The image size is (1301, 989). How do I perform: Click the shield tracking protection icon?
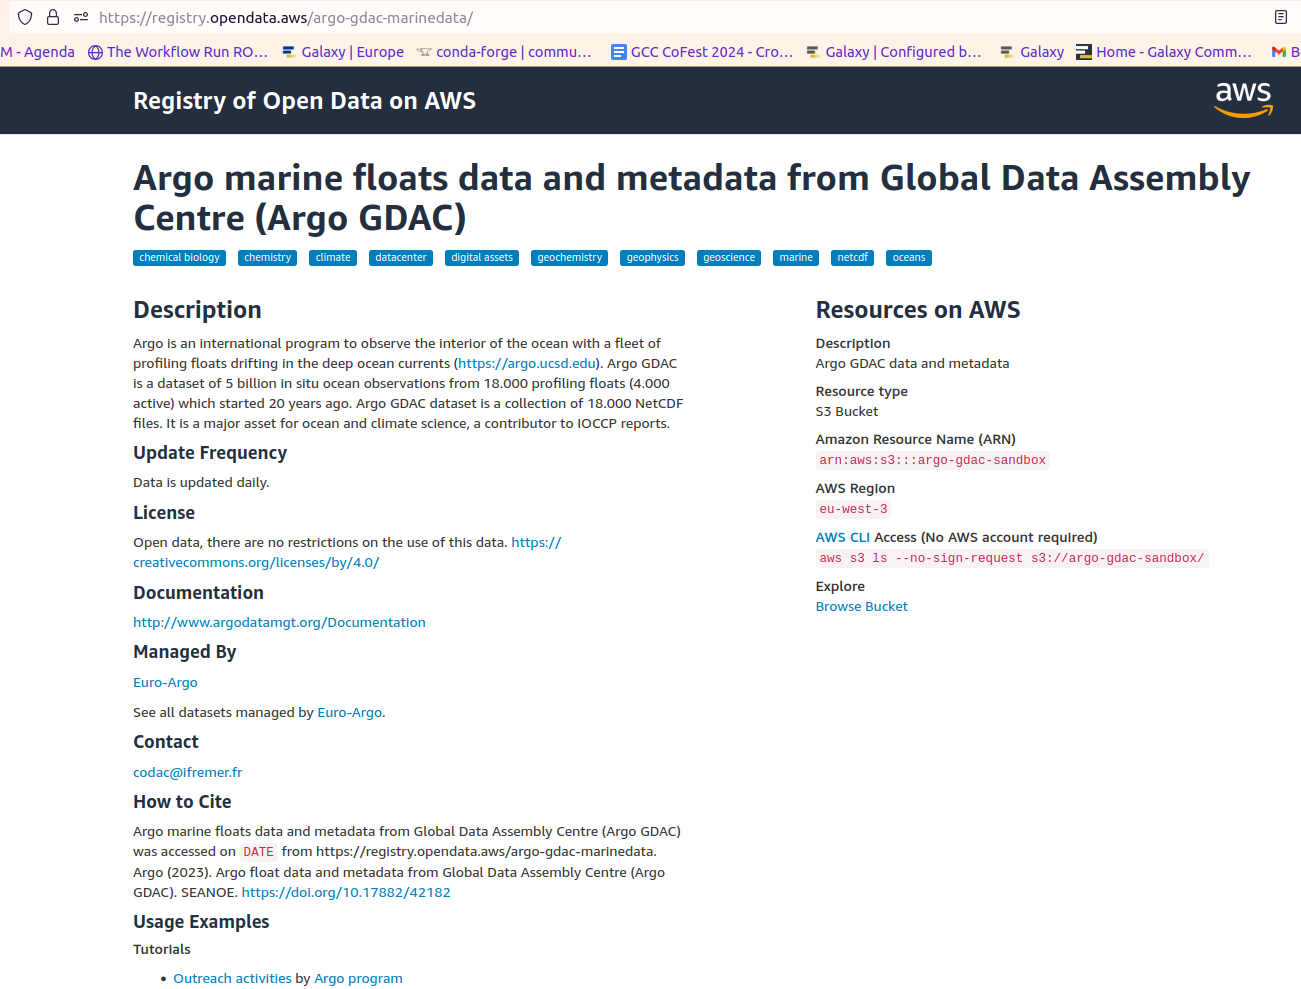coord(25,17)
